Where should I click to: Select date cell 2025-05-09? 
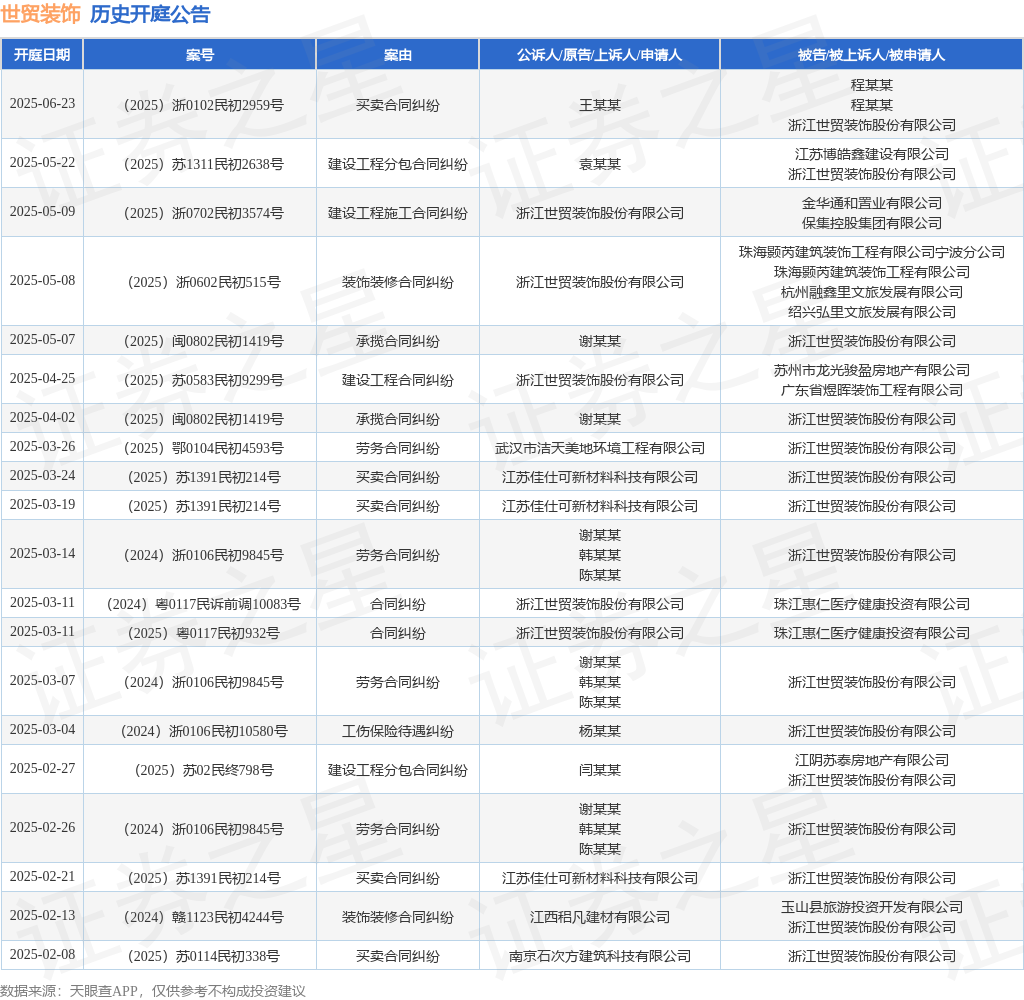[42, 212]
